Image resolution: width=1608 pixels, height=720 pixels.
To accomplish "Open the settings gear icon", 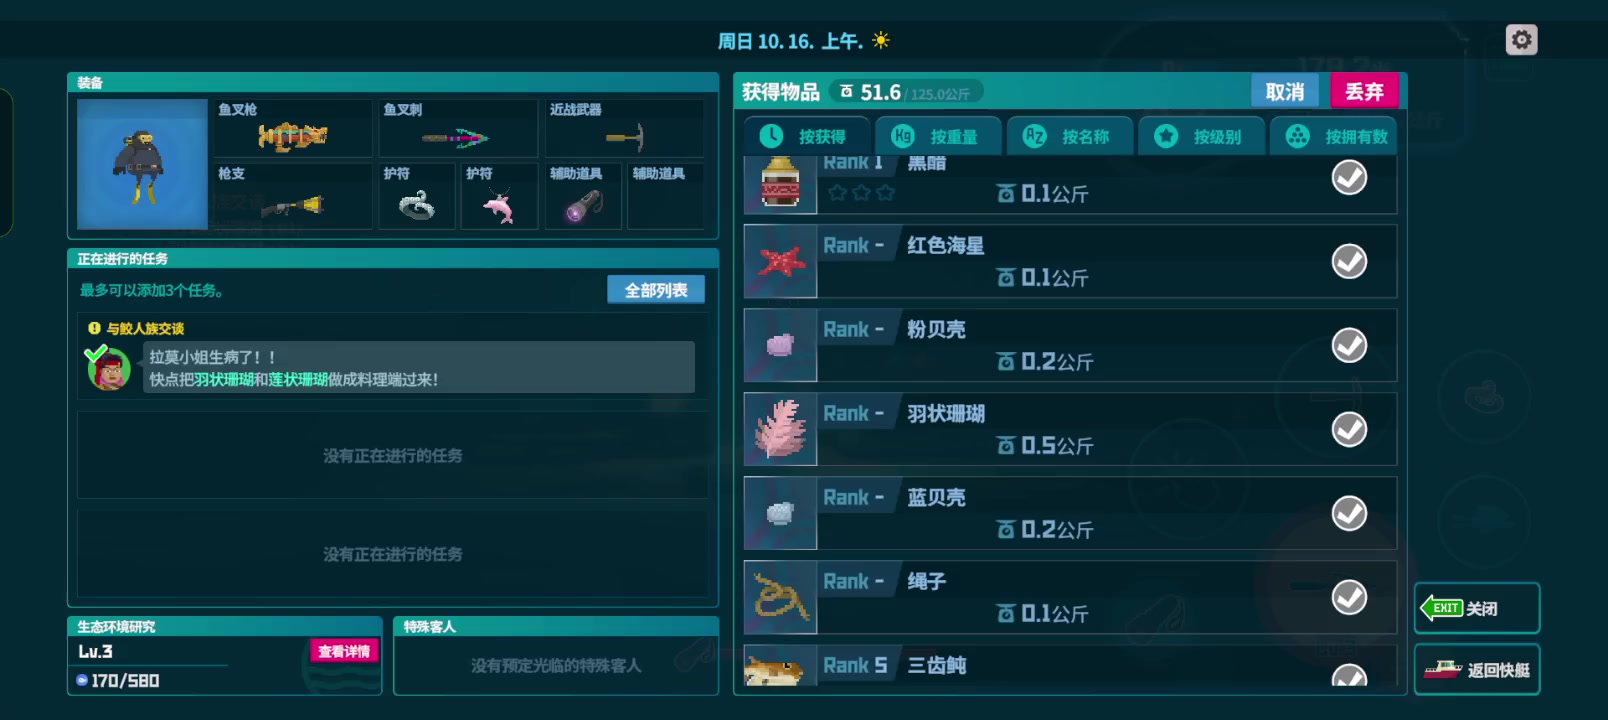I will [1521, 40].
